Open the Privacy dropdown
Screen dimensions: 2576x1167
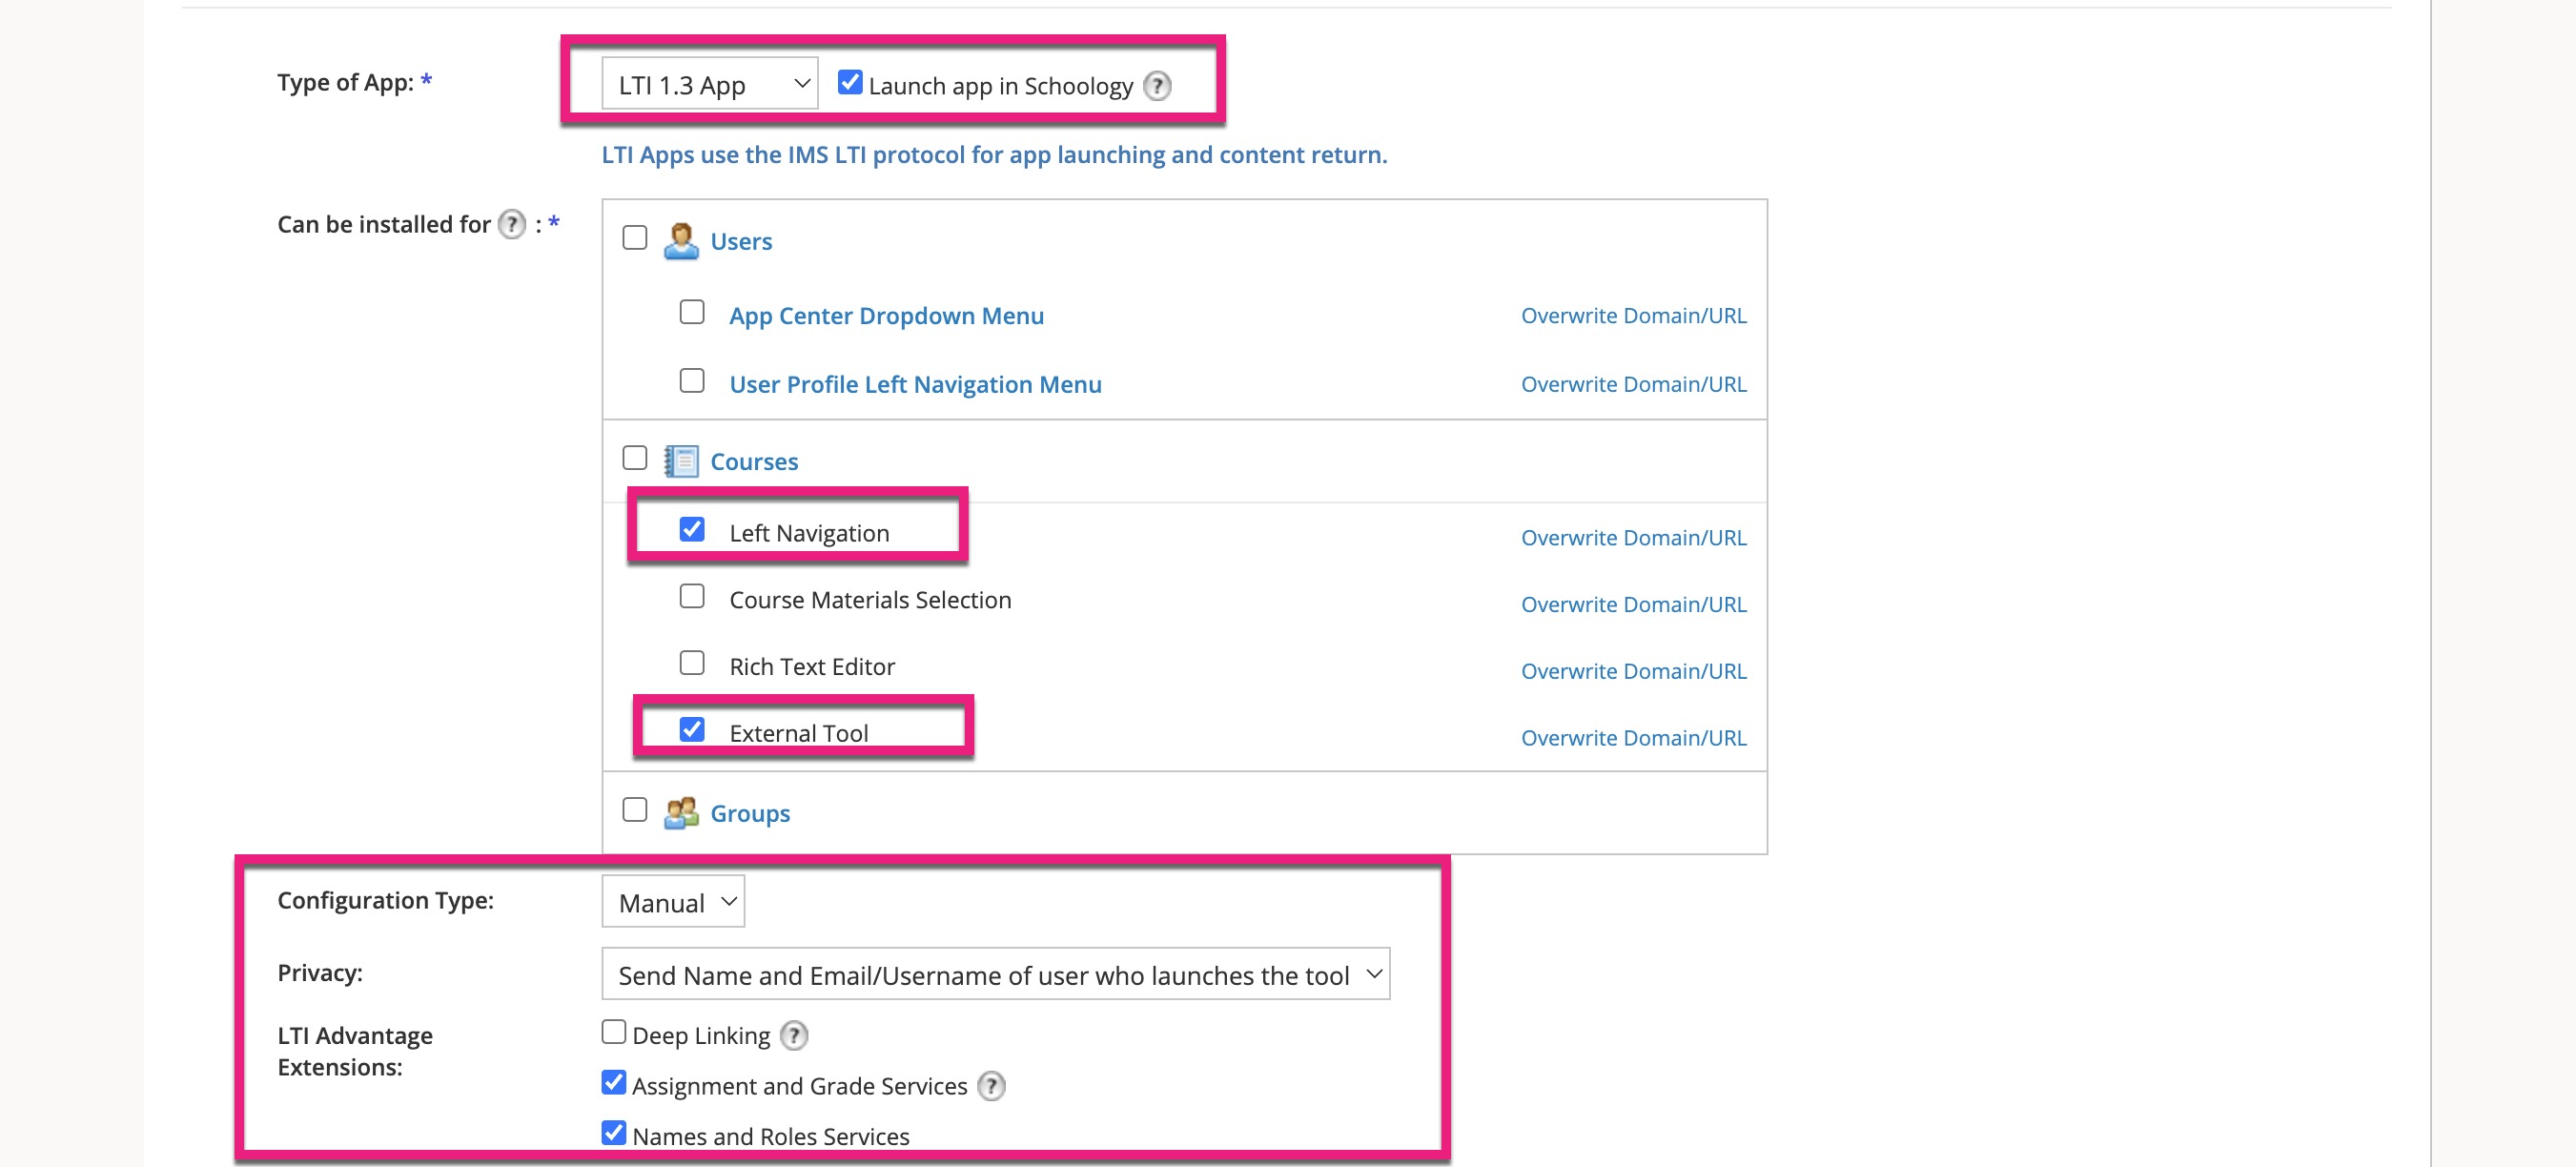click(x=995, y=974)
